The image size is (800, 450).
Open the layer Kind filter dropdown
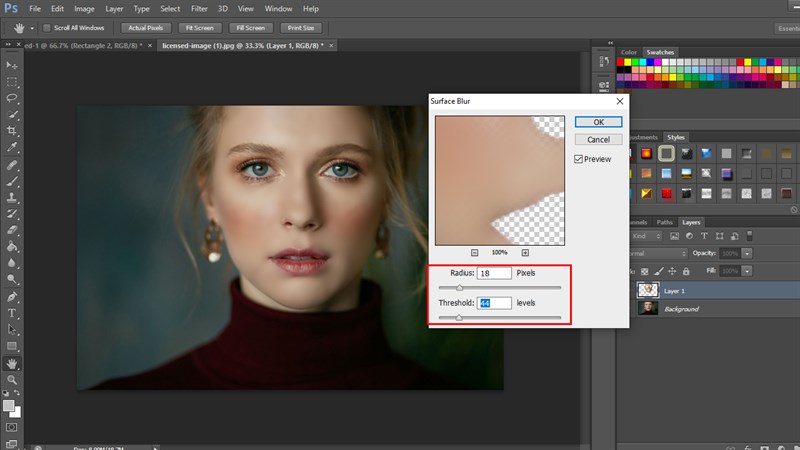point(646,236)
